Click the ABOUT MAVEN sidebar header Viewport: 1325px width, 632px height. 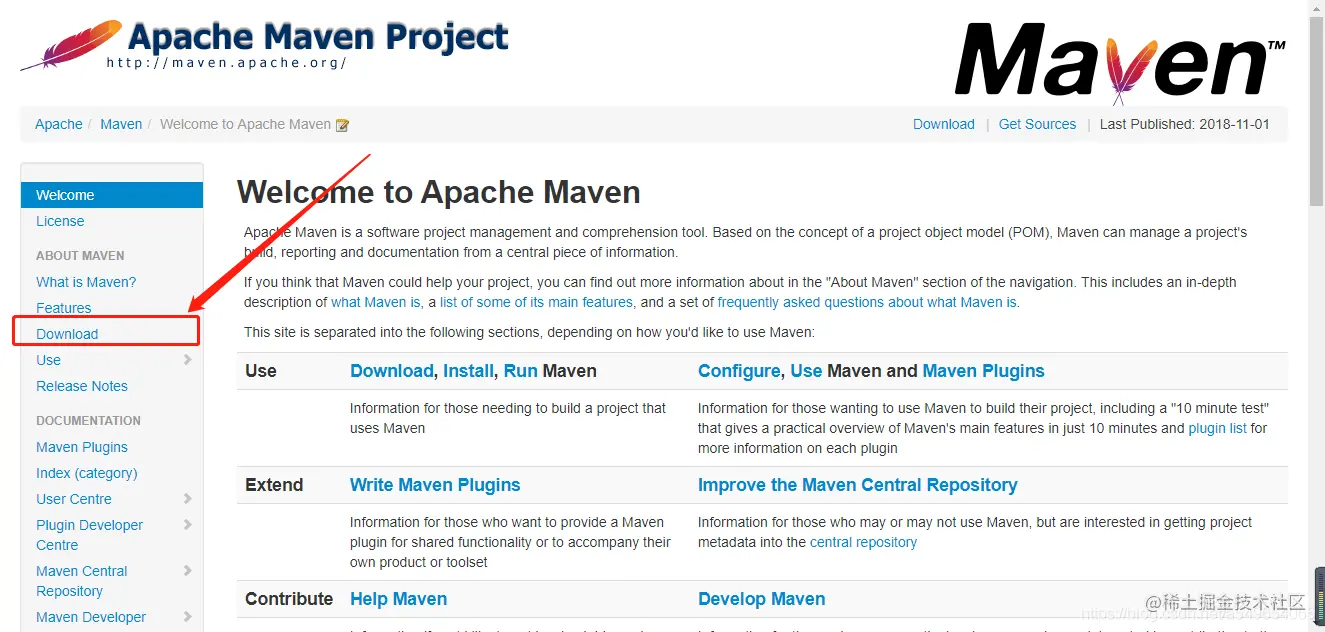click(80, 255)
